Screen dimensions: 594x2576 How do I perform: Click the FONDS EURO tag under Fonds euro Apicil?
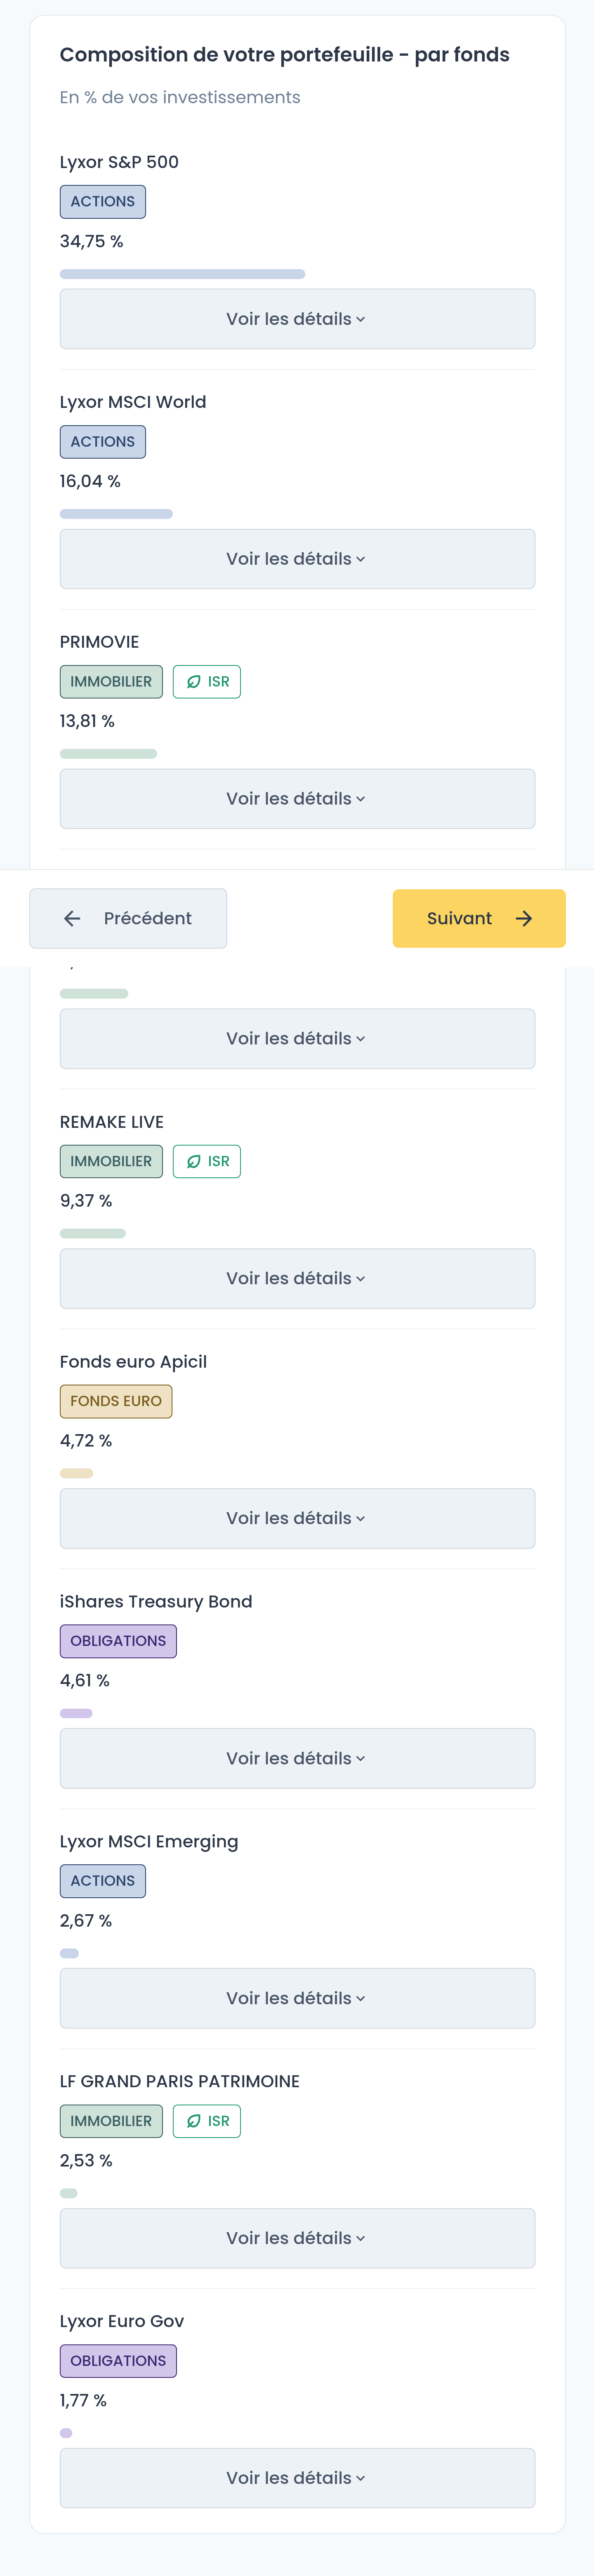click(x=116, y=1401)
